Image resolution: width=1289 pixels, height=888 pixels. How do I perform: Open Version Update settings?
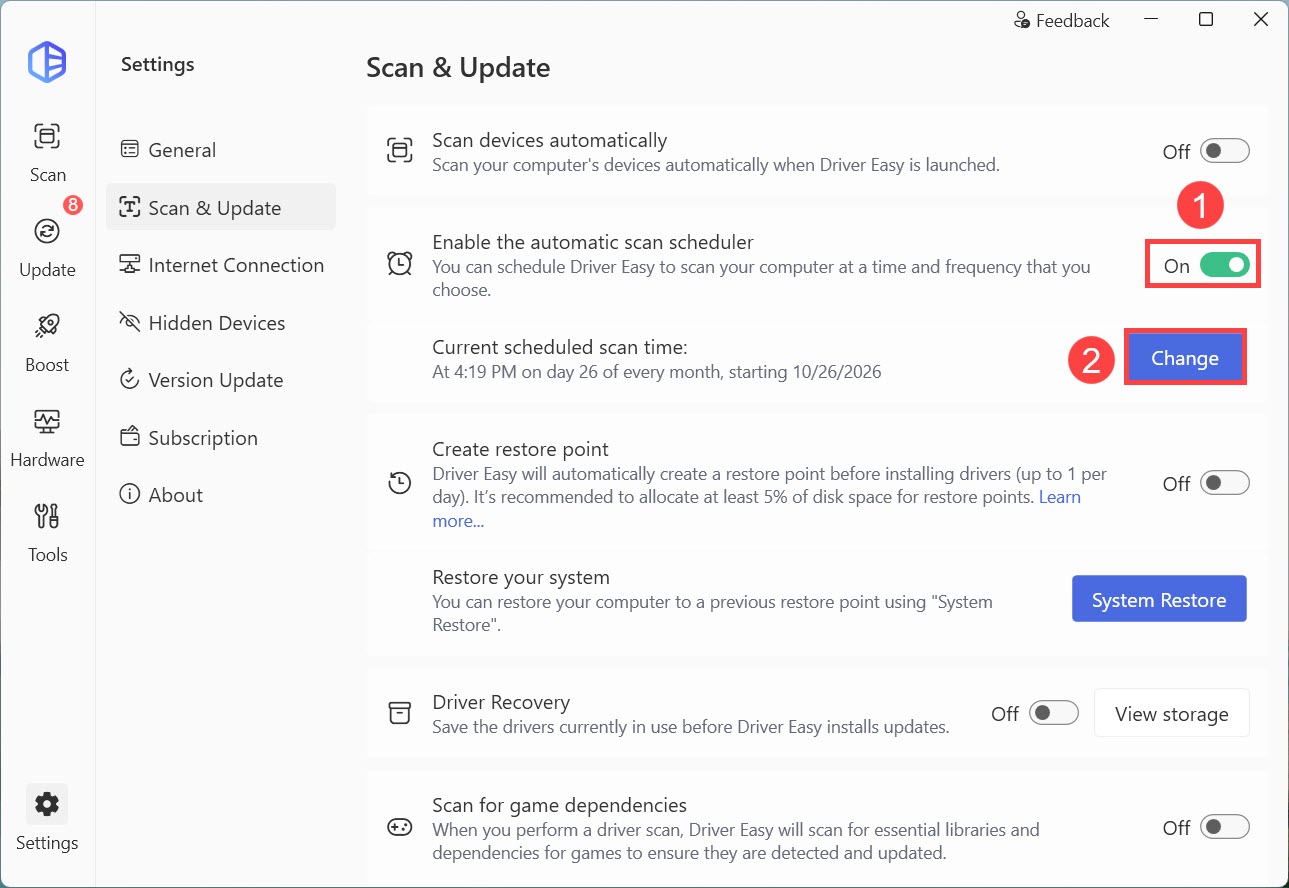(x=221, y=380)
